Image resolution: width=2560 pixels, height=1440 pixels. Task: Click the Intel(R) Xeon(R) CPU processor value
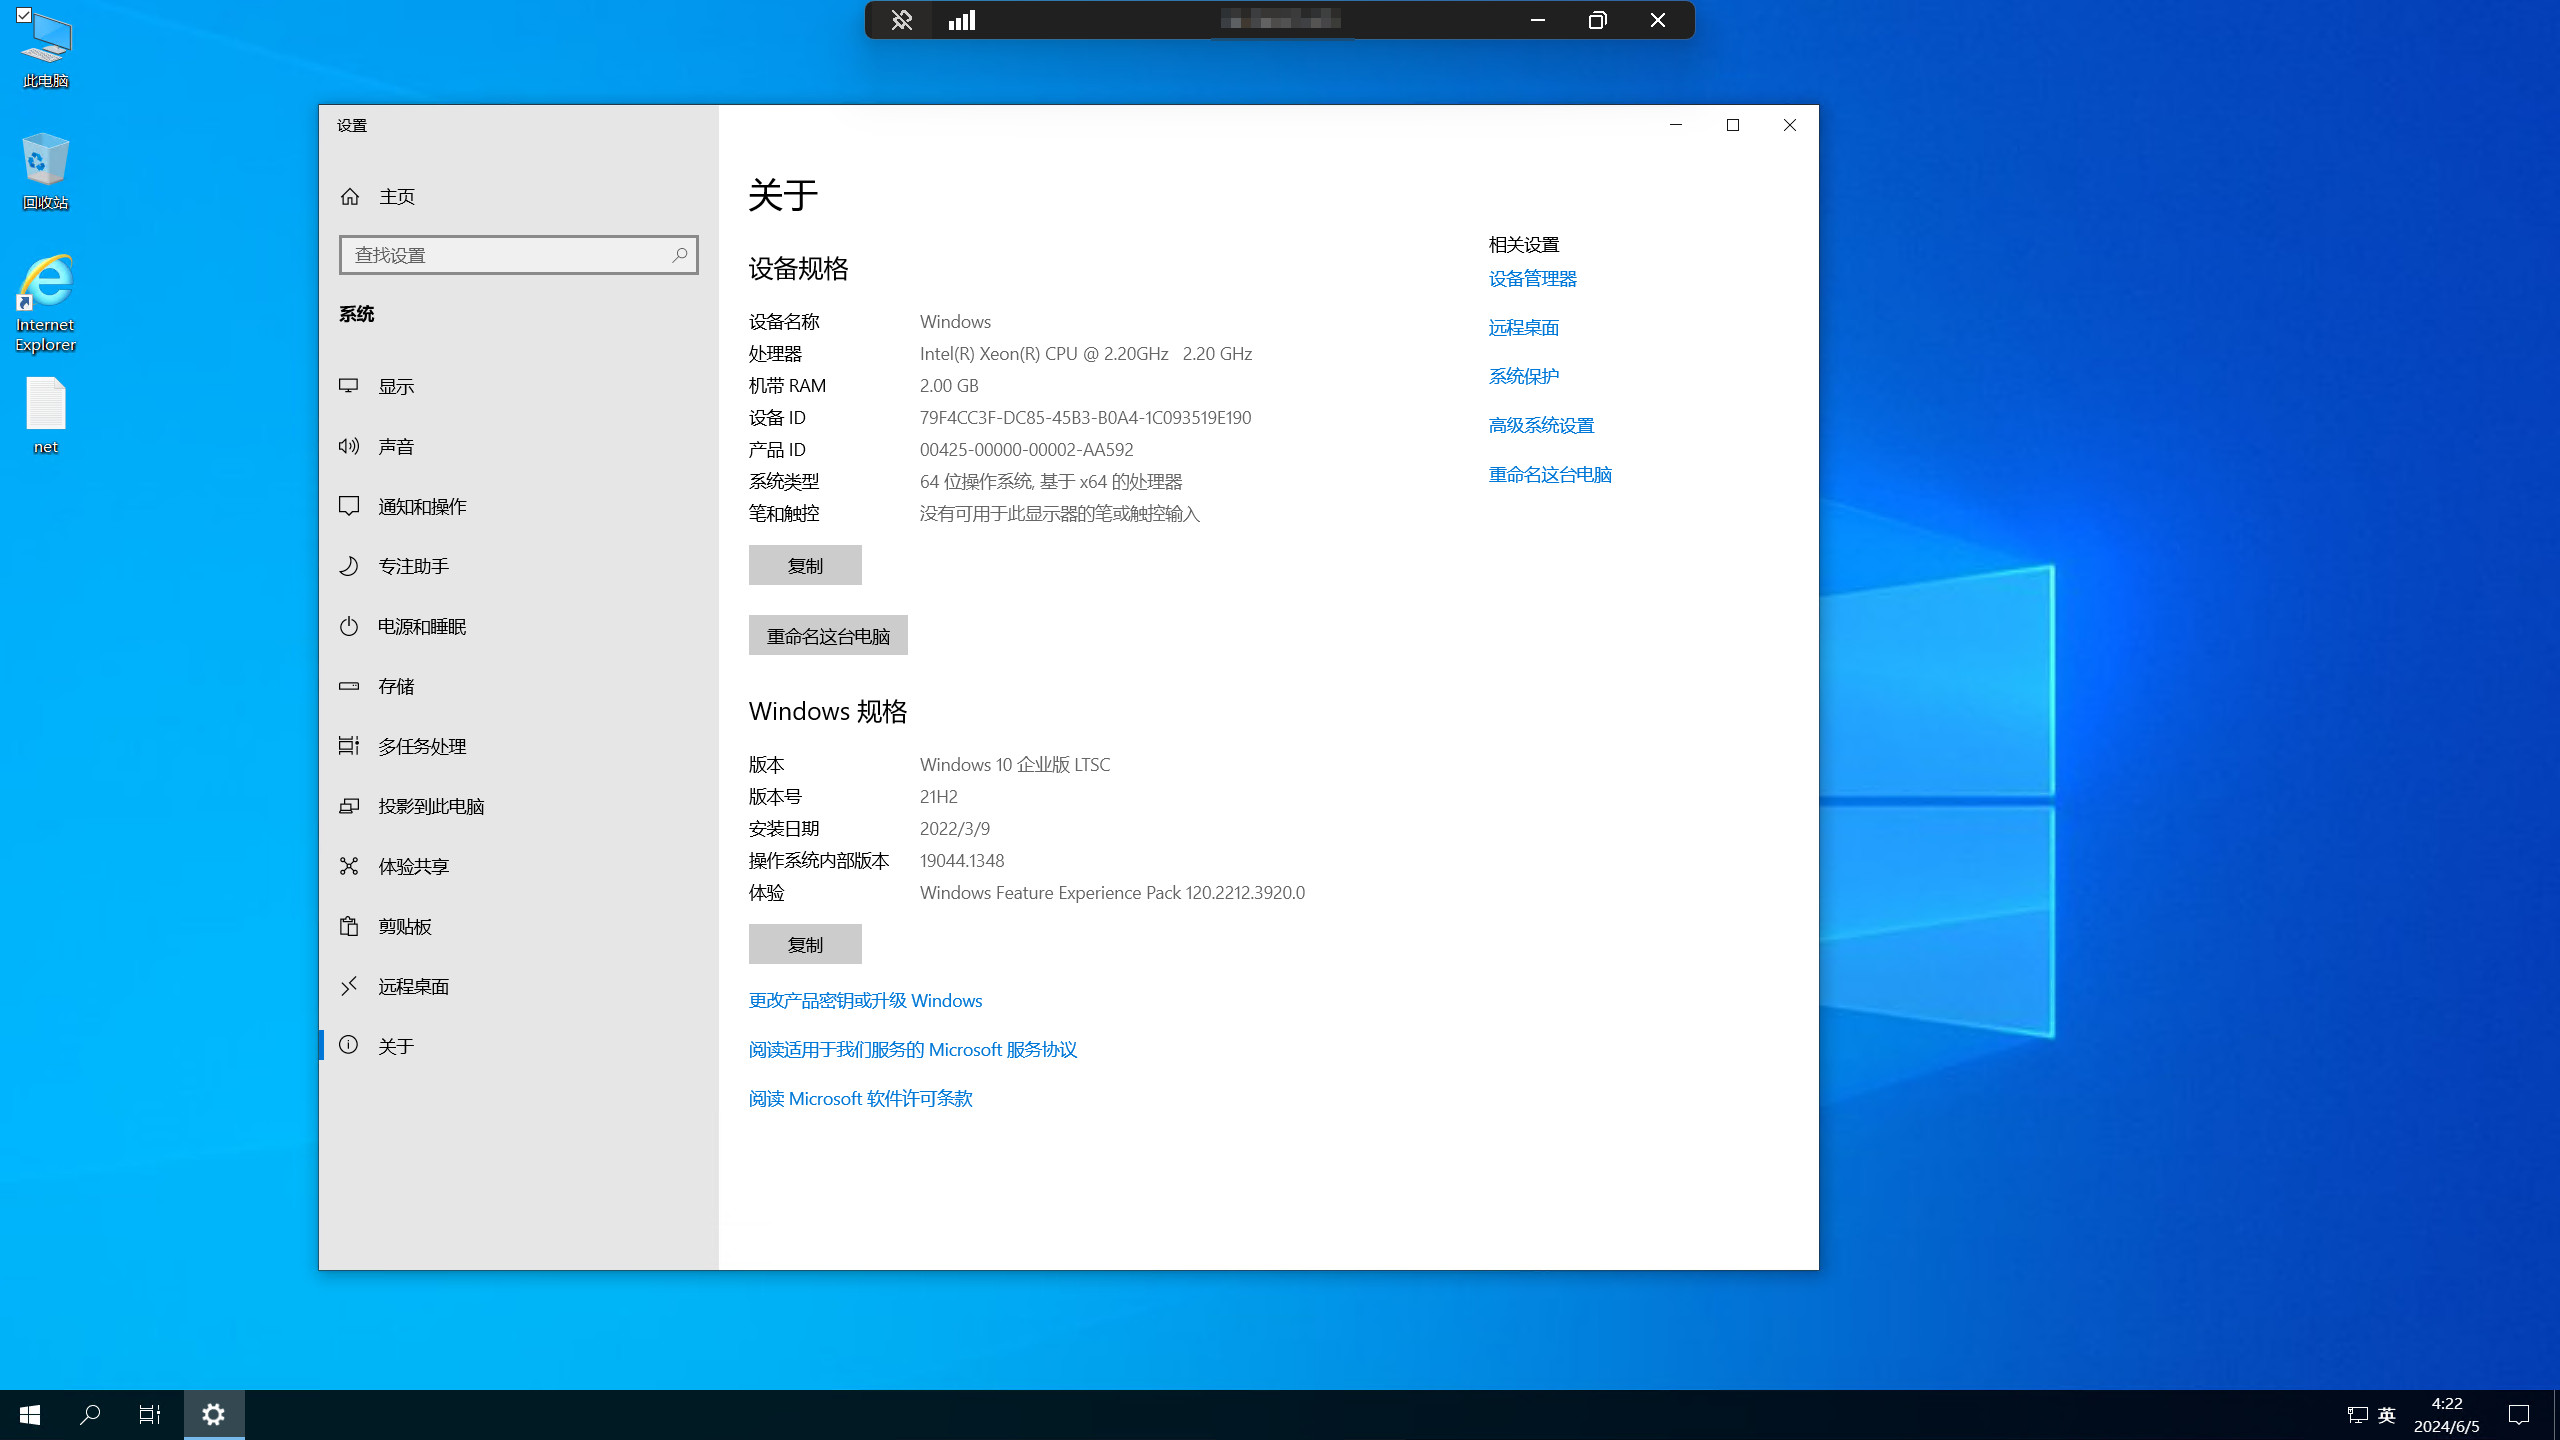coord(1086,354)
